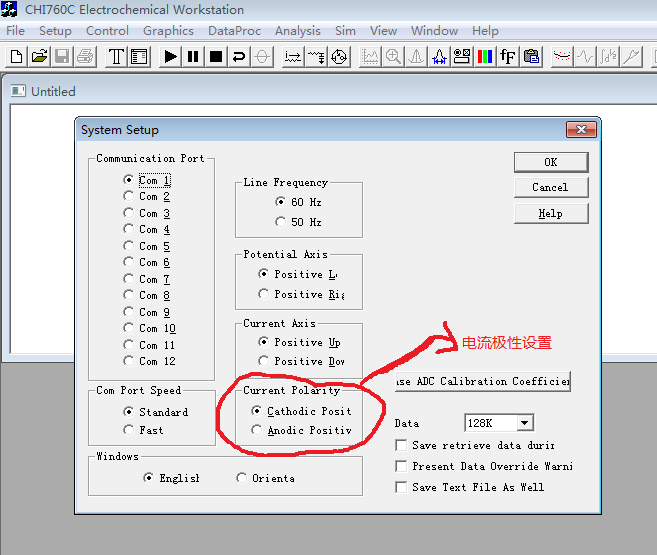The height and width of the screenshot is (555, 657).
Task: Open the Help menu in menu bar
Action: [485, 31]
